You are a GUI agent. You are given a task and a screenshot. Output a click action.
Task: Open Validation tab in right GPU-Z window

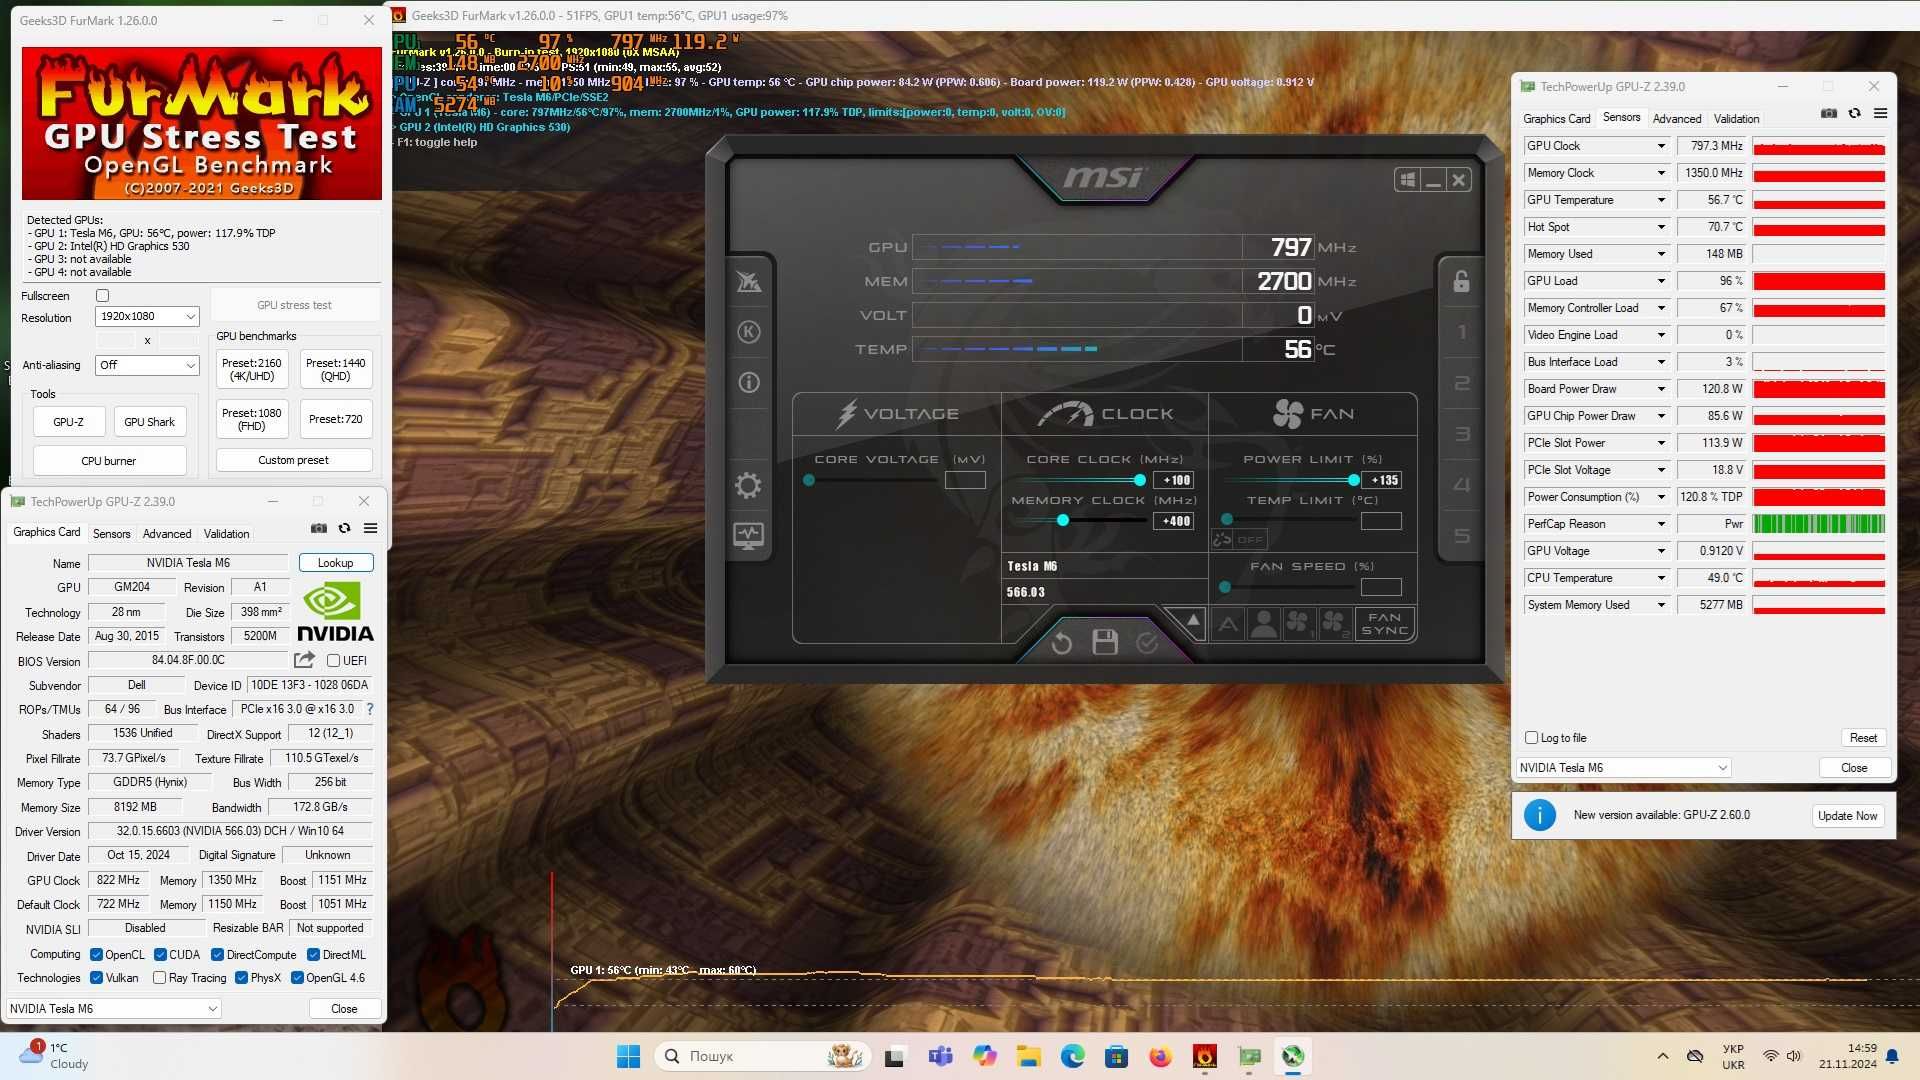pos(1736,119)
